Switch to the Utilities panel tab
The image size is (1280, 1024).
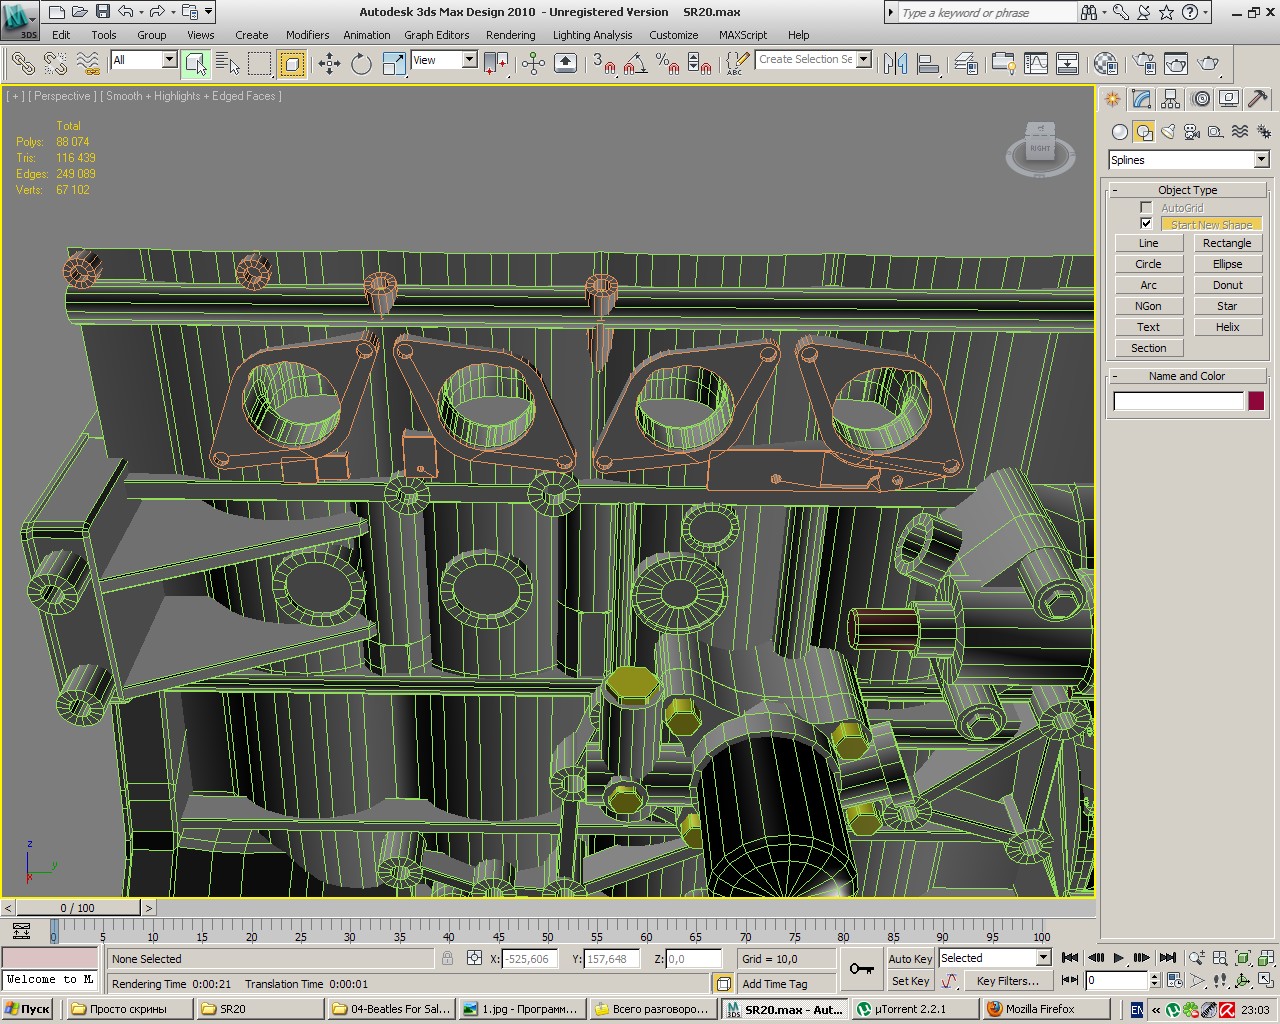click(x=1258, y=99)
